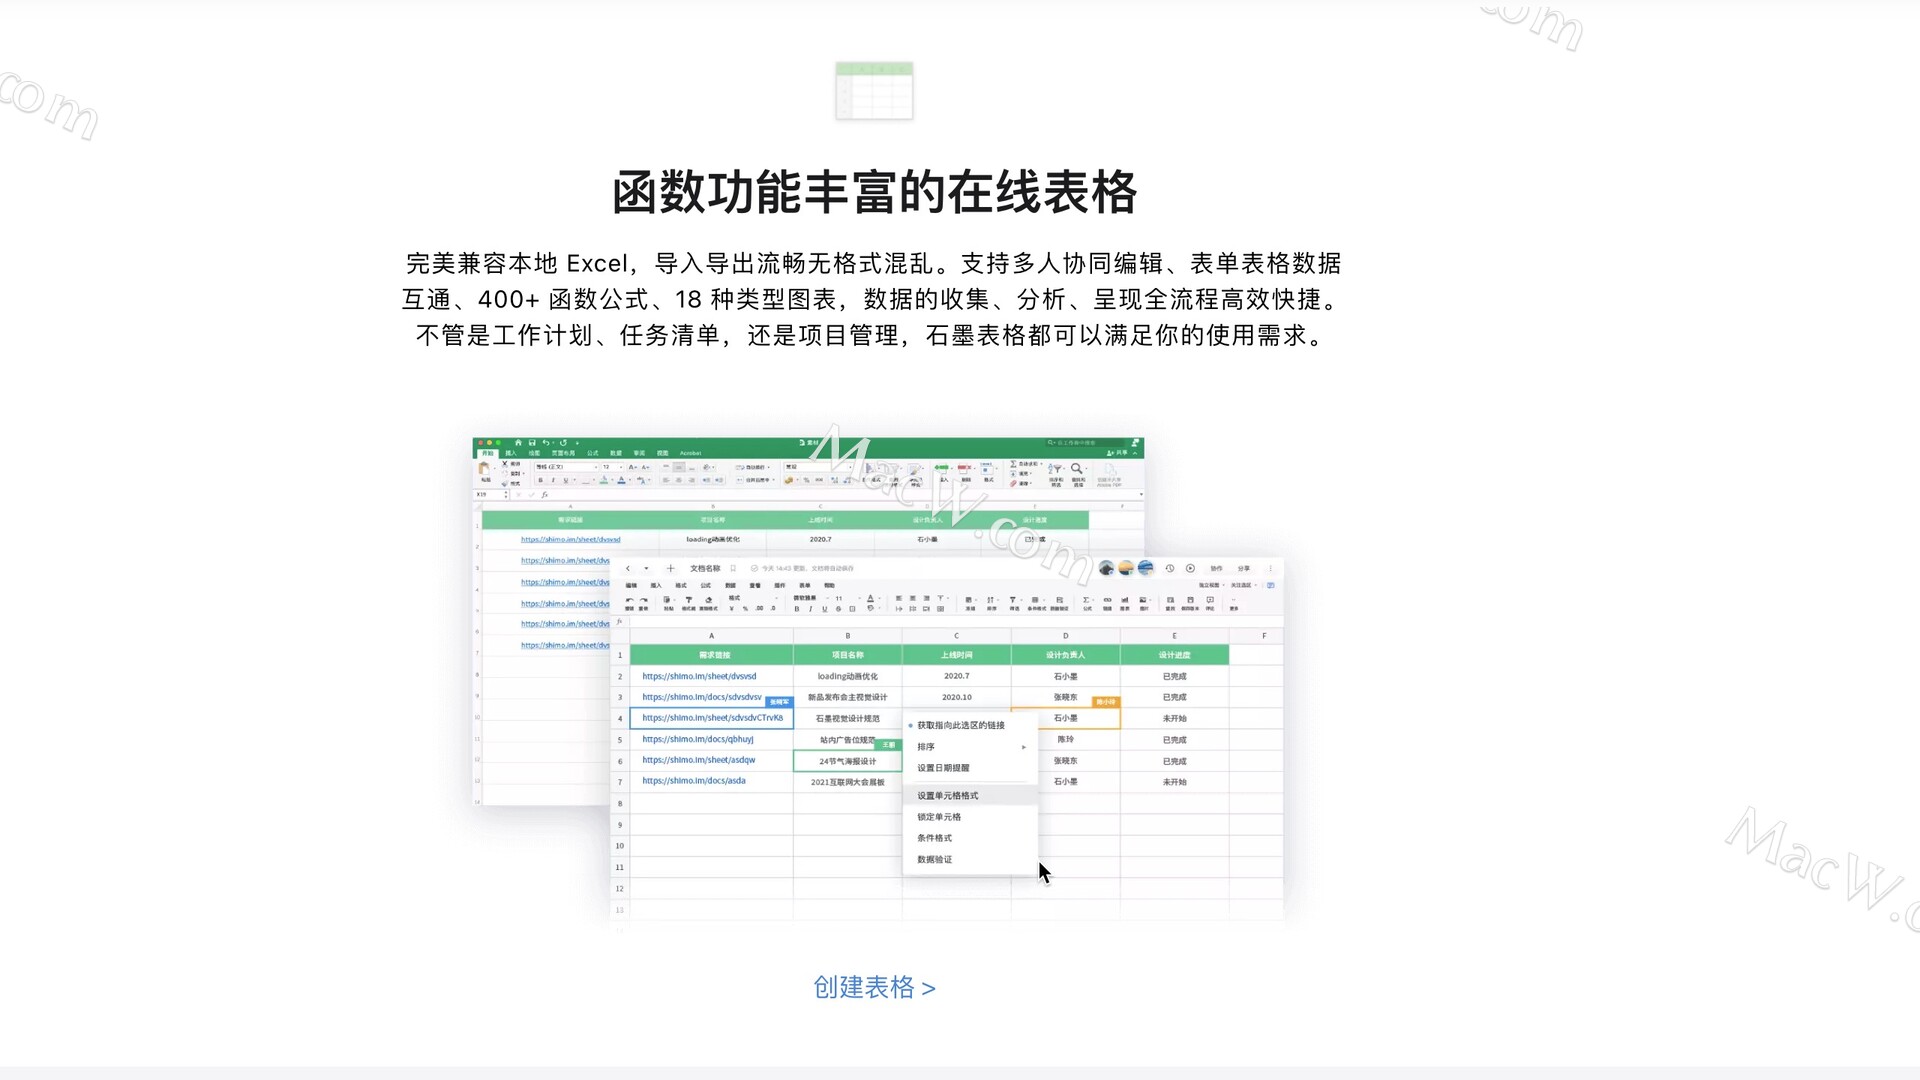Open the 公式 menu in Shimo
The height and width of the screenshot is (1080, 1920).
[x=706, y=585]
